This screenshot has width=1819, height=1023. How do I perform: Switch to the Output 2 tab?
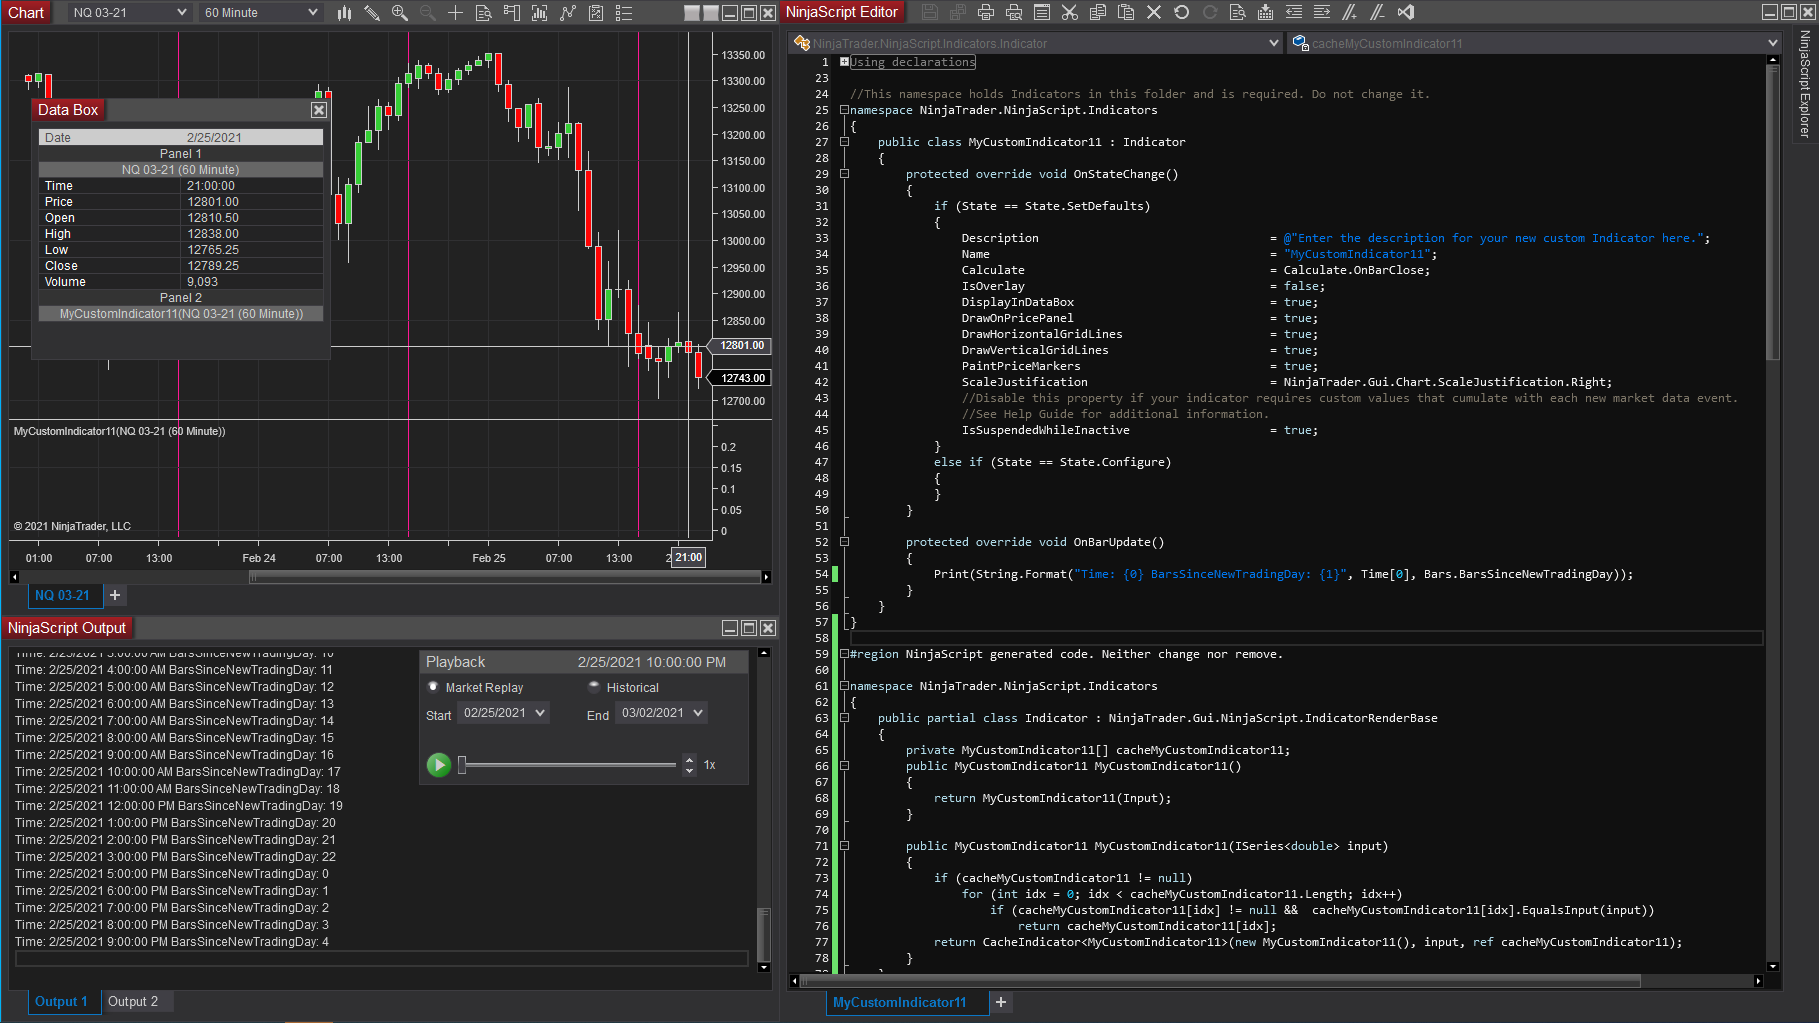[x=133, y=1001]
